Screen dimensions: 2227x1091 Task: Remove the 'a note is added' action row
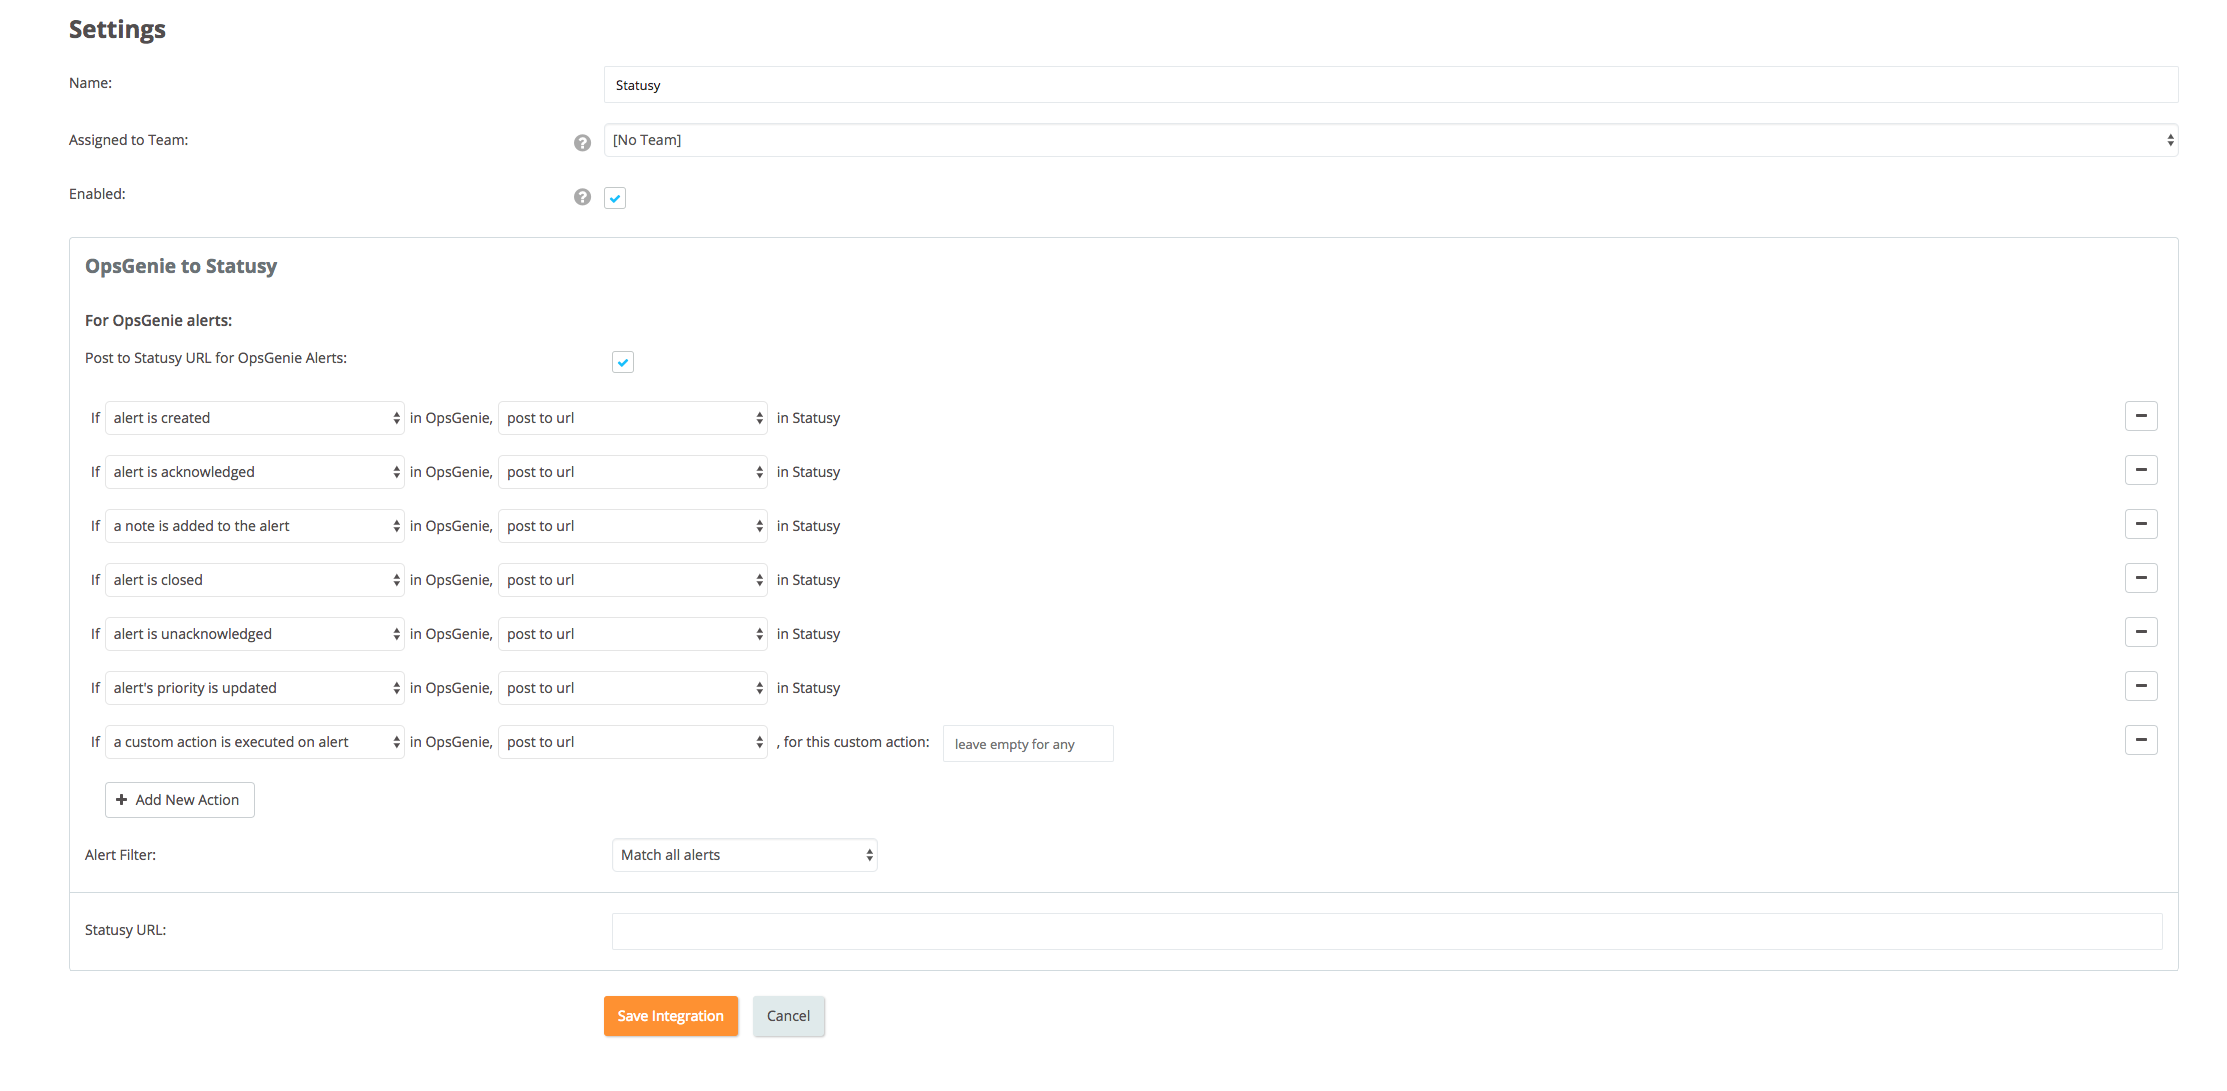[x=2140, y=524]
